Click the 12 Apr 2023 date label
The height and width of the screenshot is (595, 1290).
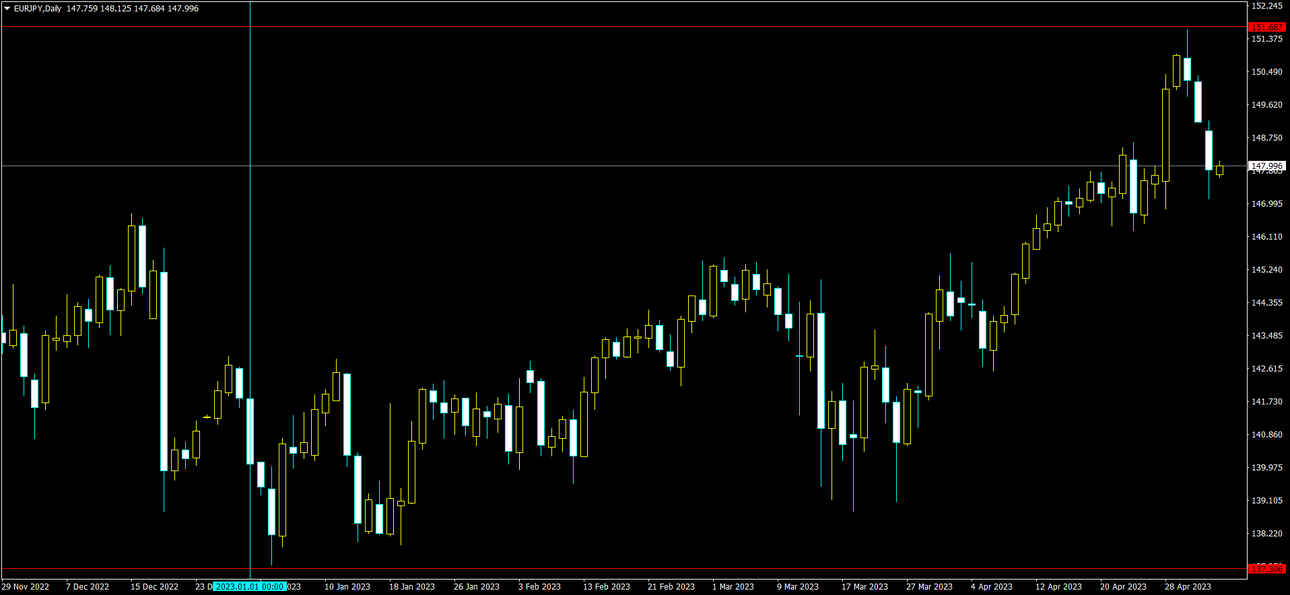coord(1059,587)
